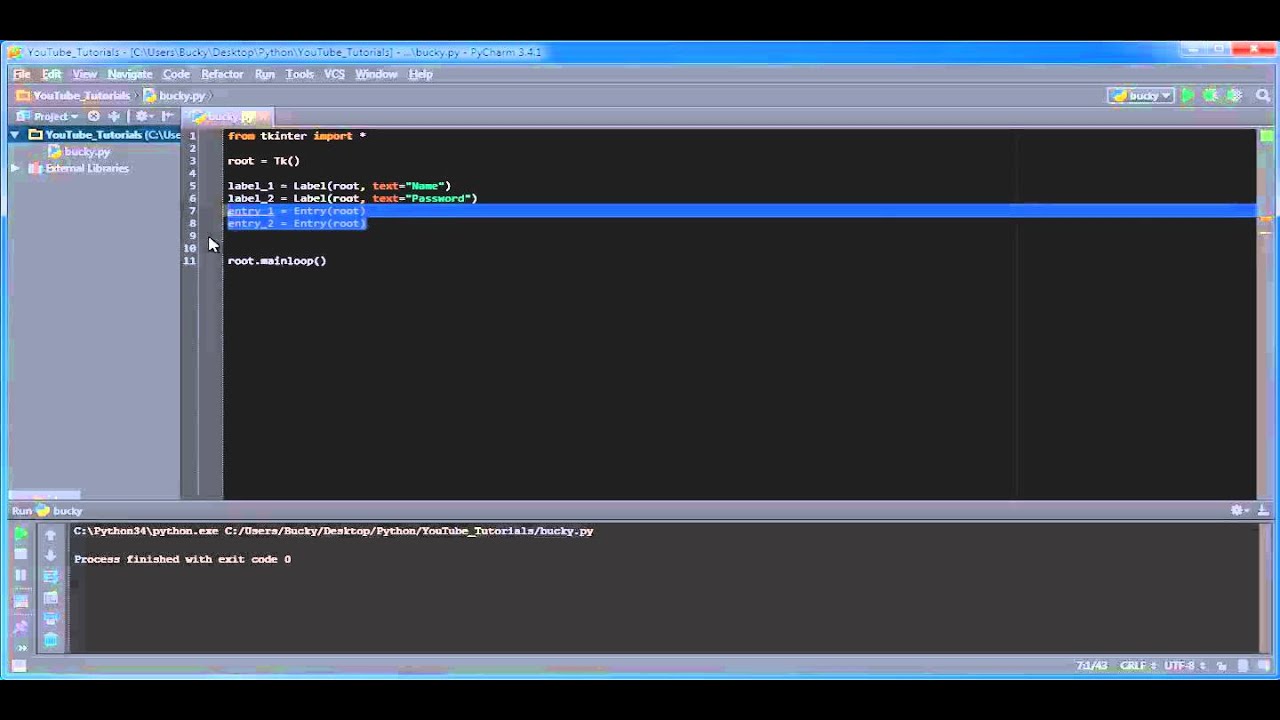
Task: Click the orange warning stripe marker
Action: 1265,219
